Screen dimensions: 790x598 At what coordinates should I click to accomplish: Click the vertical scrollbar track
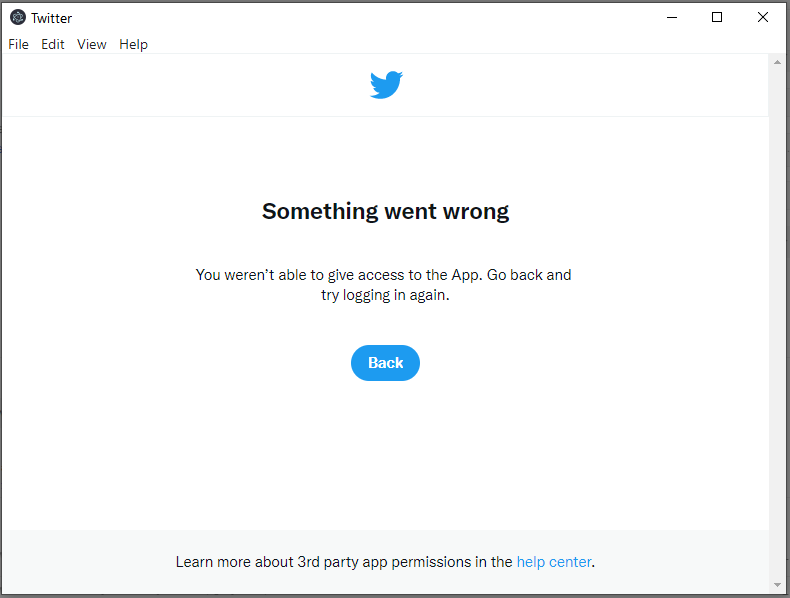click(777, 322)
